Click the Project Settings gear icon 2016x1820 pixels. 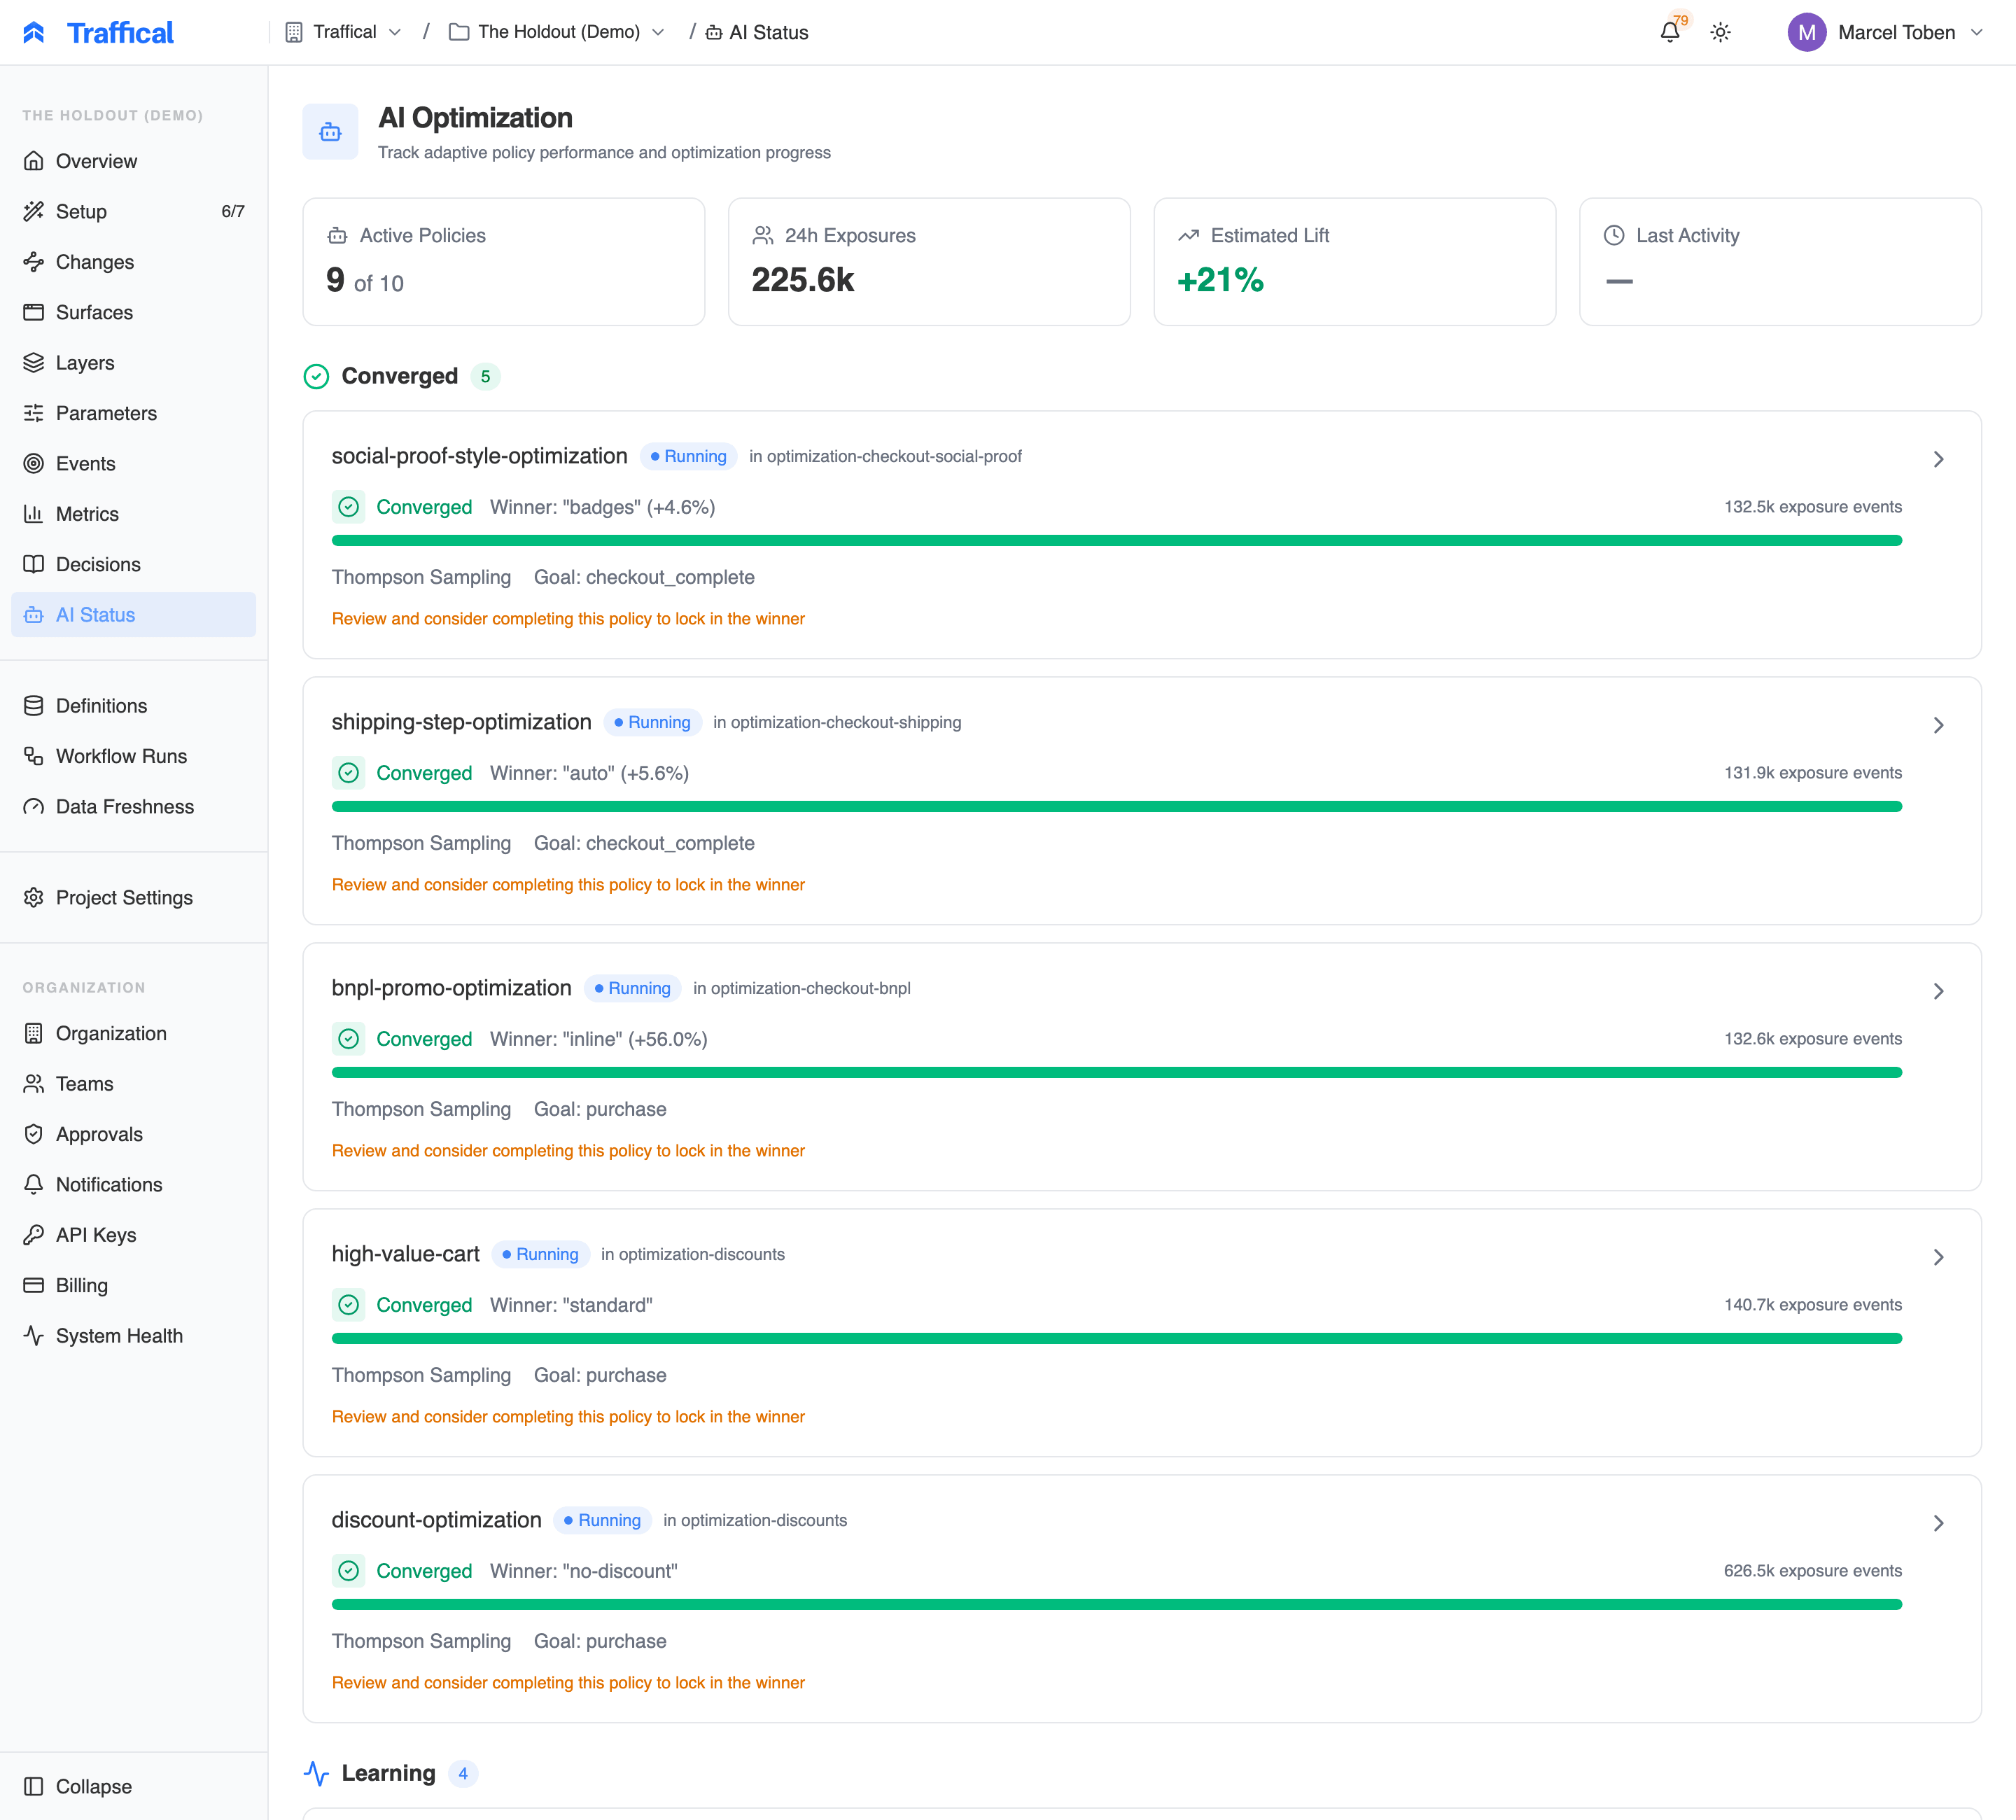34,898
